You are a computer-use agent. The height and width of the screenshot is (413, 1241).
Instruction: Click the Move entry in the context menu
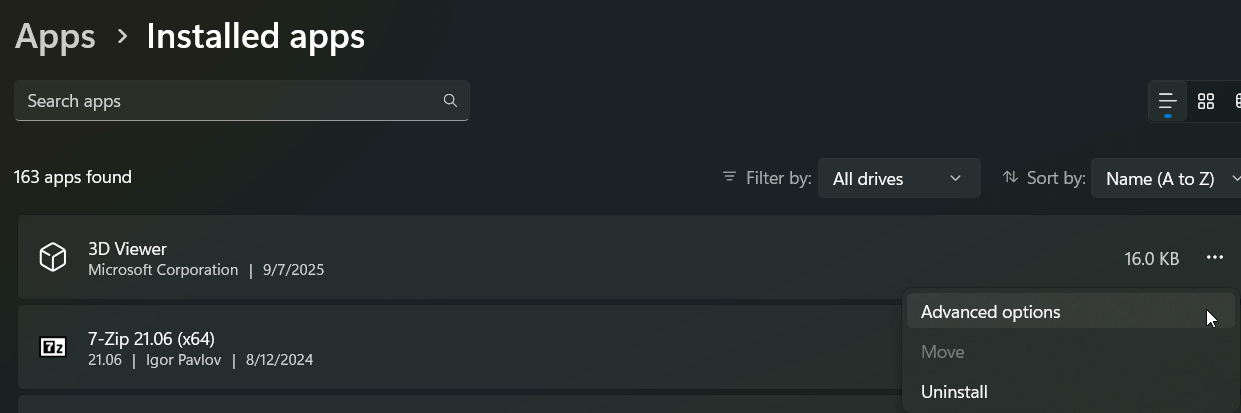coord(942,352)
